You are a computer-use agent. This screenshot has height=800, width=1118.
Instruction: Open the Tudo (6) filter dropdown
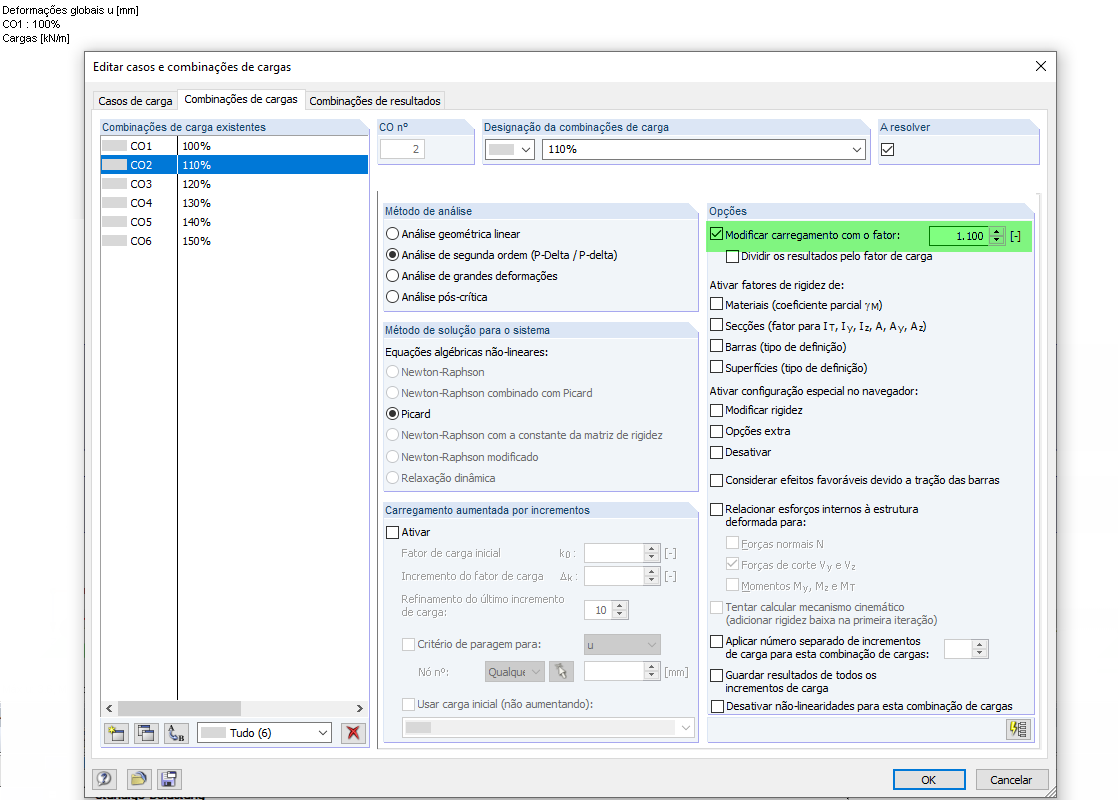pyautogui.click(x=322, y=733)
